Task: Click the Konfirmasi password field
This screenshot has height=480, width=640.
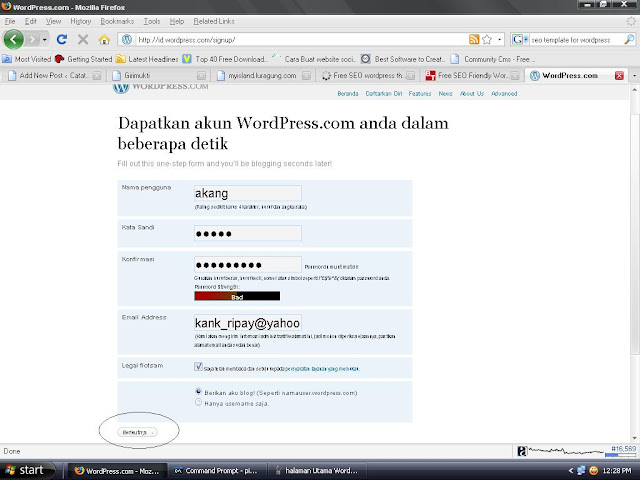Action: (248, 264)
